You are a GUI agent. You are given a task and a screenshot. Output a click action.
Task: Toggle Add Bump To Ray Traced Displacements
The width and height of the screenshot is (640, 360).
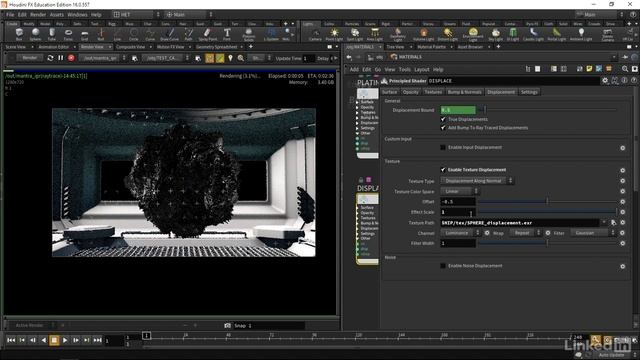point(443,128)
